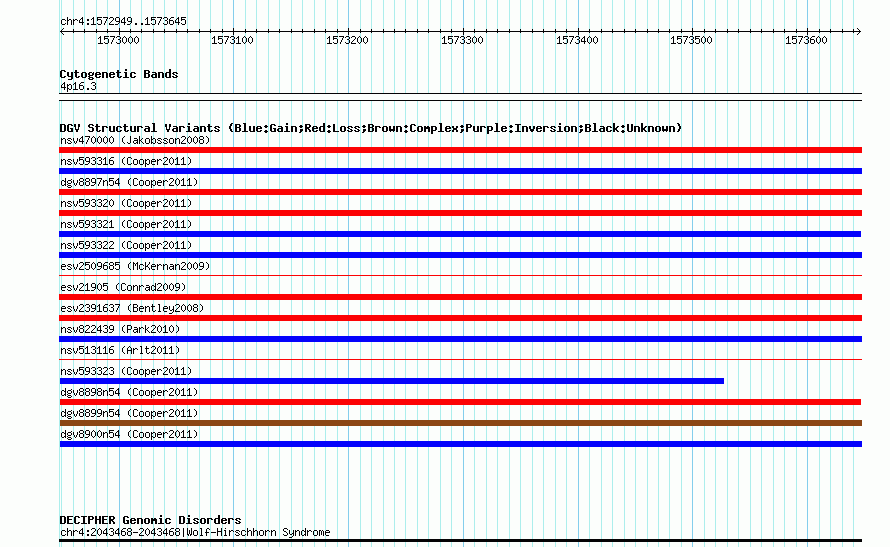
Task: Click the dgv8900n54 (Cooper2011) label
Action: tap(129, 434)
